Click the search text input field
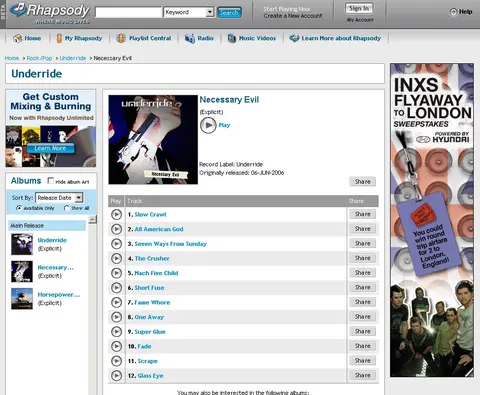 tap(128, 12)
